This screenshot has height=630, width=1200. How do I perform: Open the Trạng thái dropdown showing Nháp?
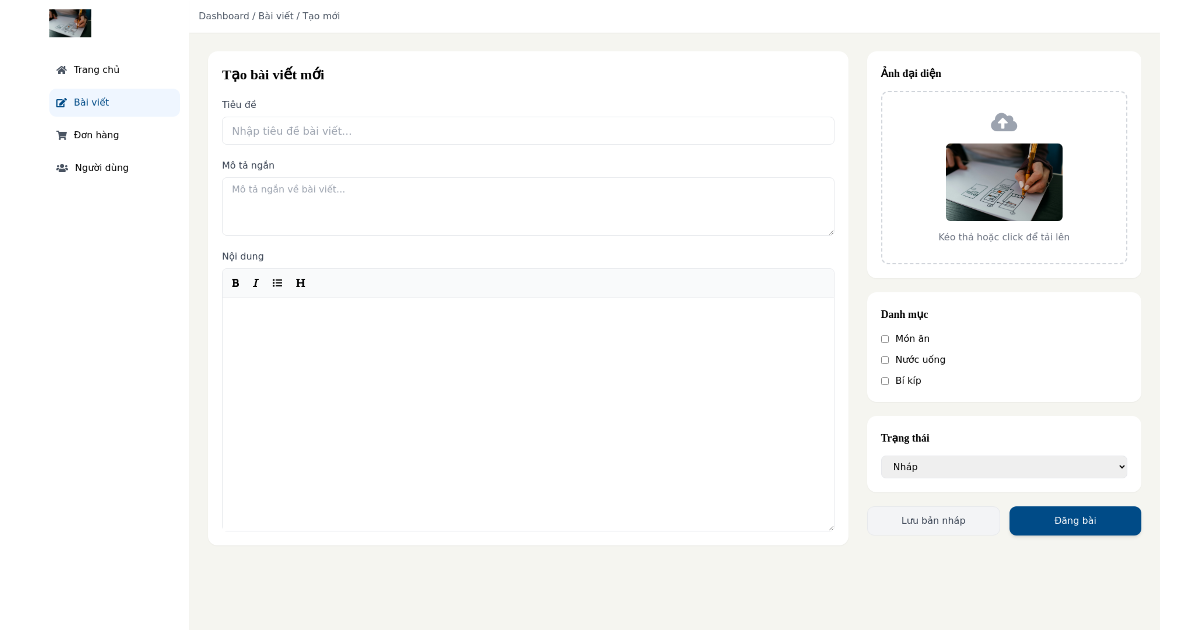pyautogui.click(x=1004, y=467)
